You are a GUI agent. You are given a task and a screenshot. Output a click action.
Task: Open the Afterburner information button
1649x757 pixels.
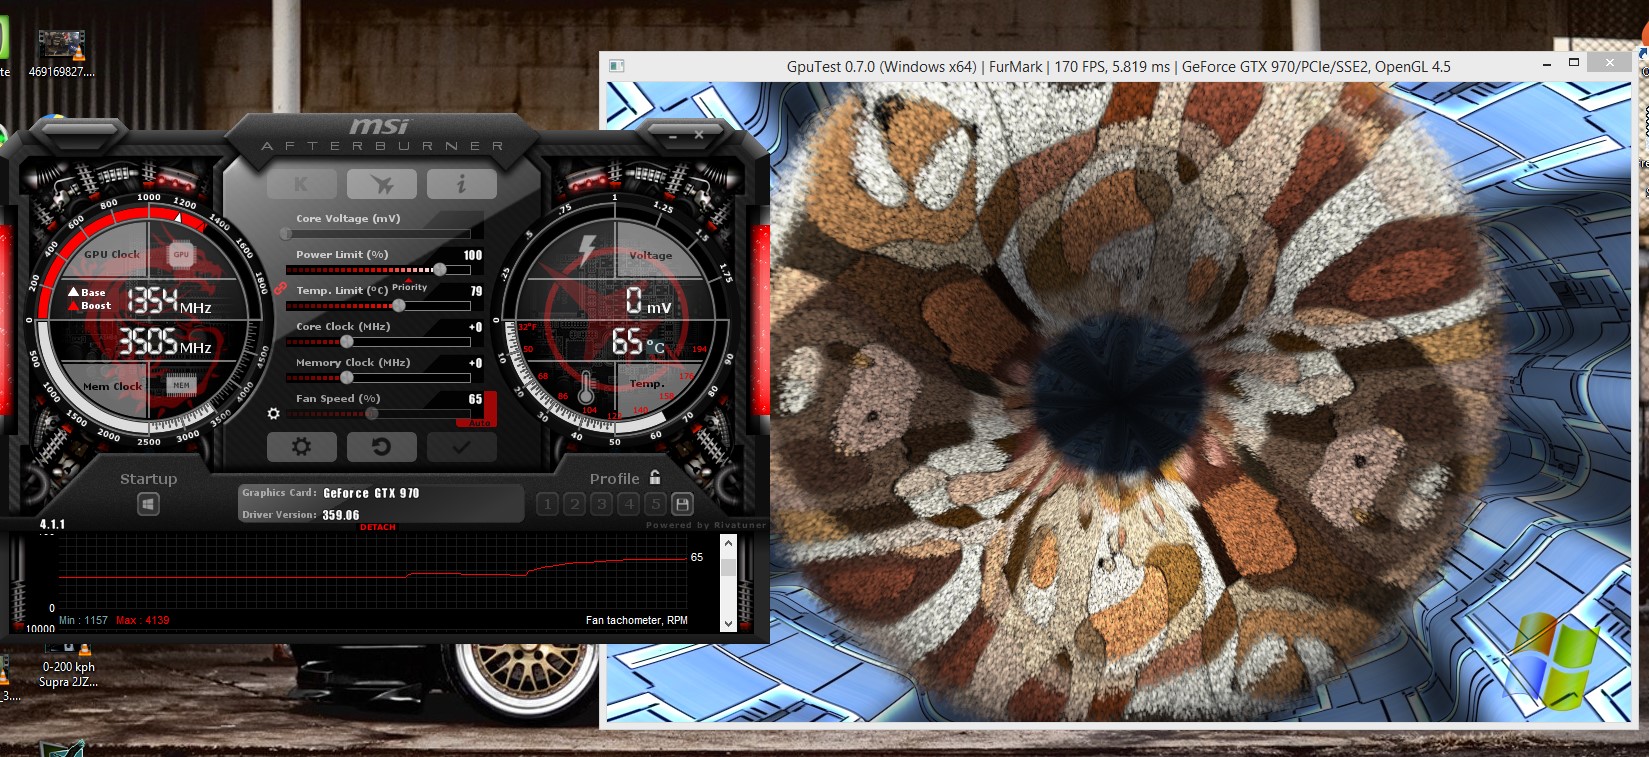461,184
